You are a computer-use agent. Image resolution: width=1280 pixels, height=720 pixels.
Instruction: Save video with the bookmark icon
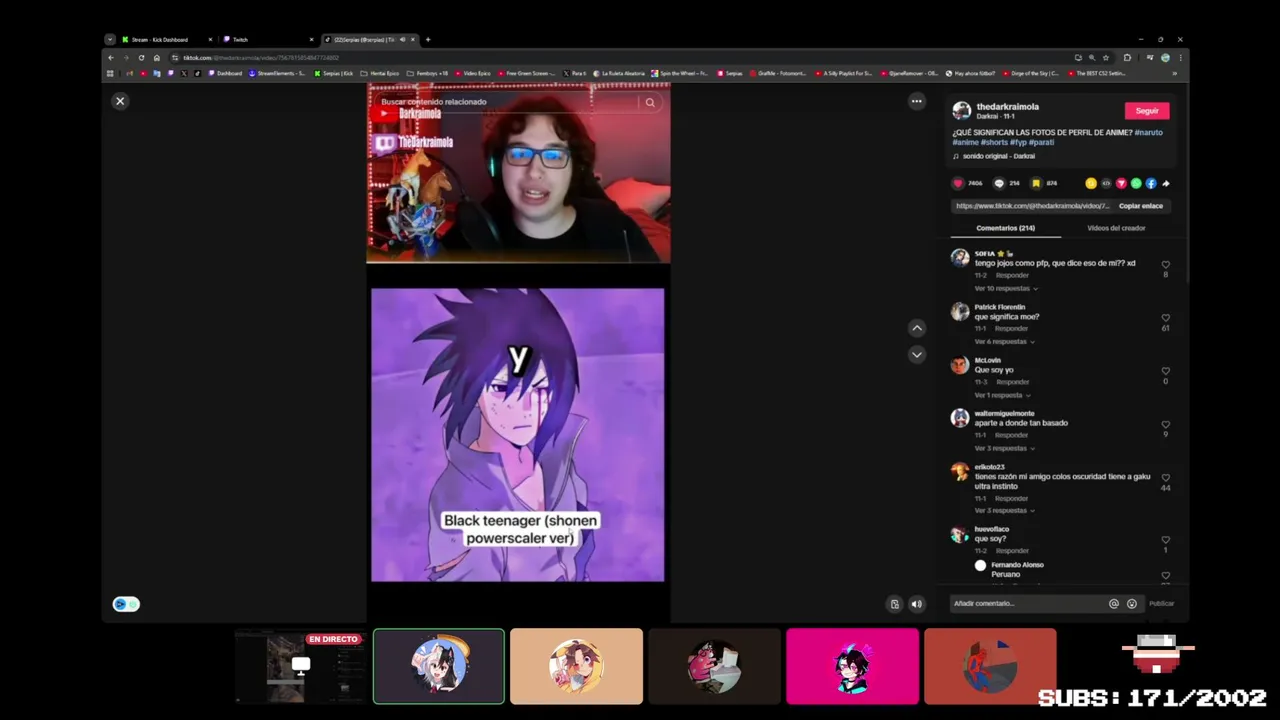click(x=1036, y=183)
